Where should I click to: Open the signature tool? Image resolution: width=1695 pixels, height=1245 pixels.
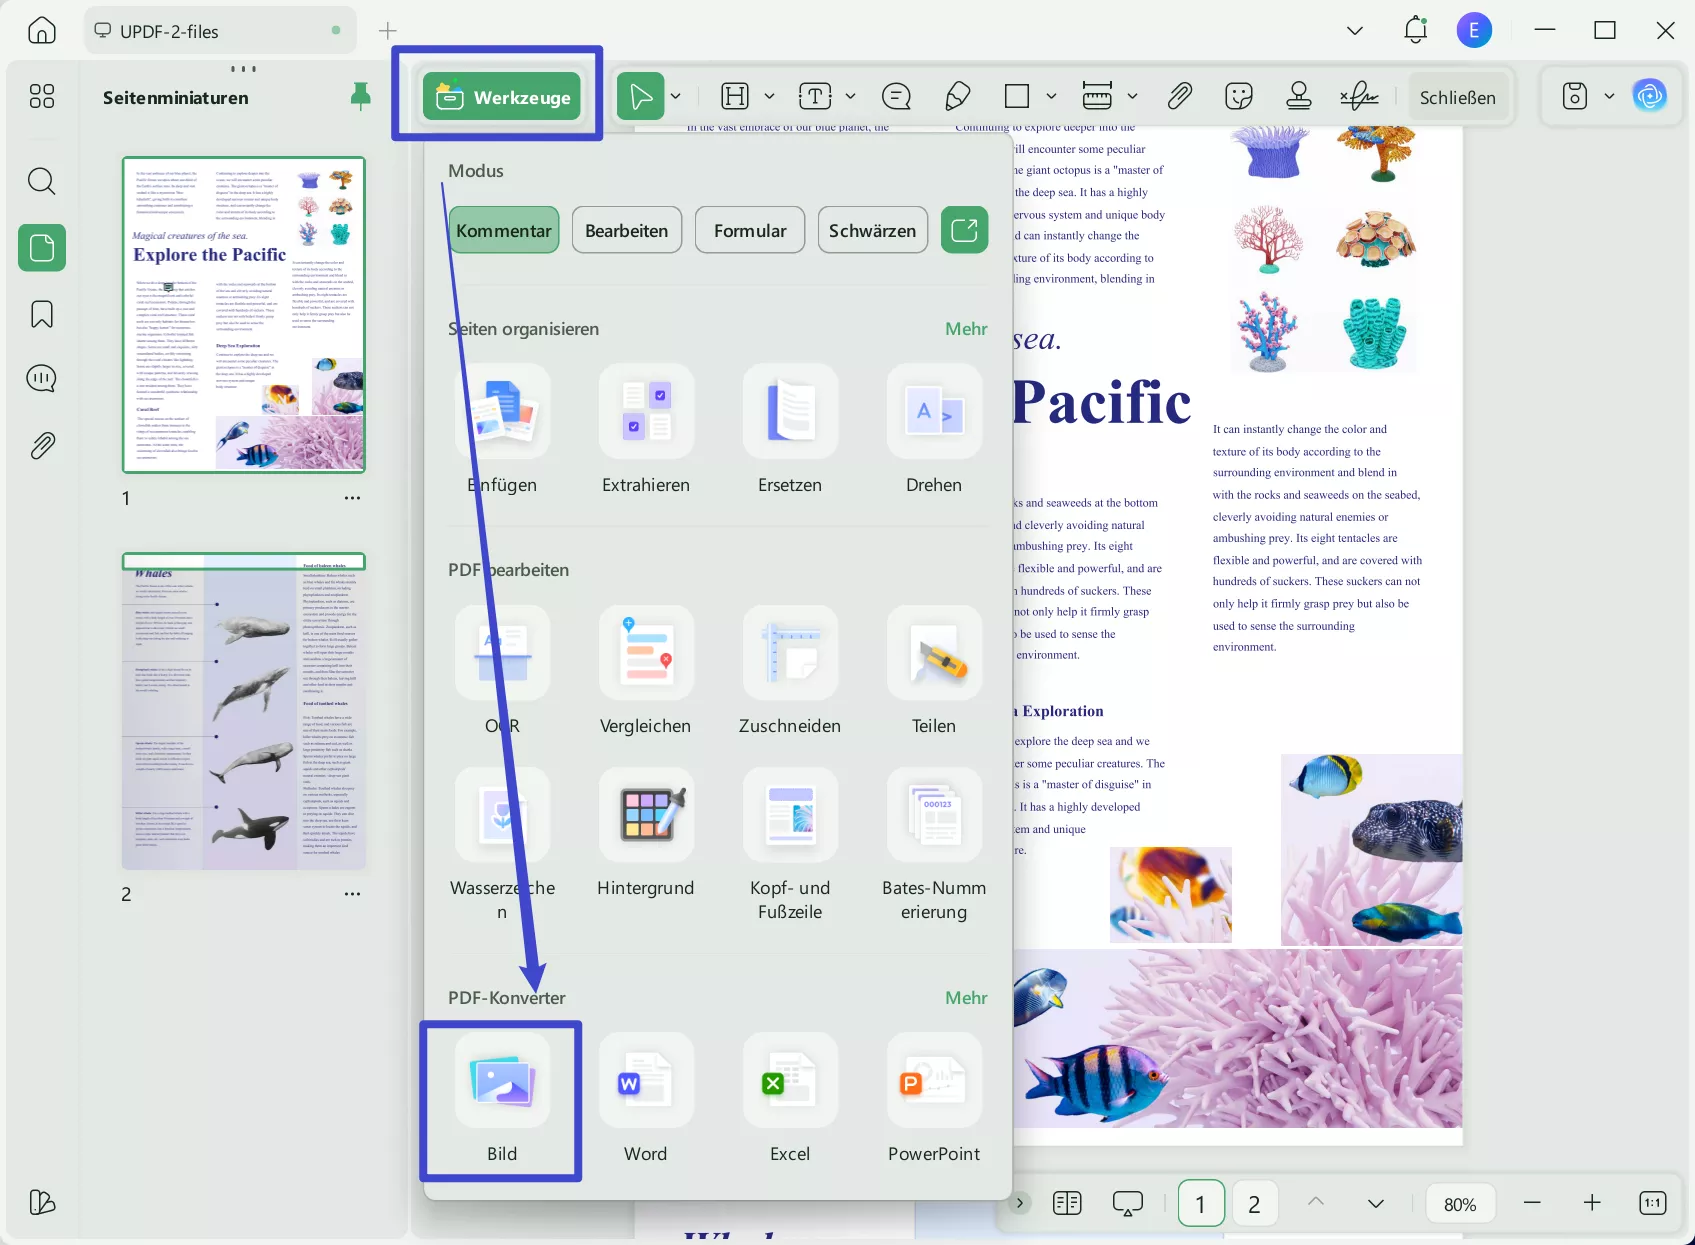(x=1359, y=96)
